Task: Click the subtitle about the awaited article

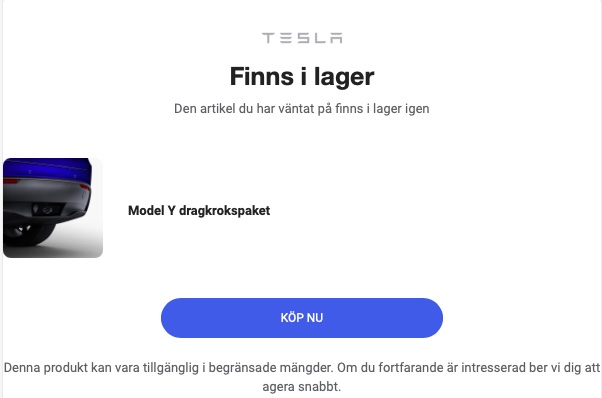Action: coord(302,109)
